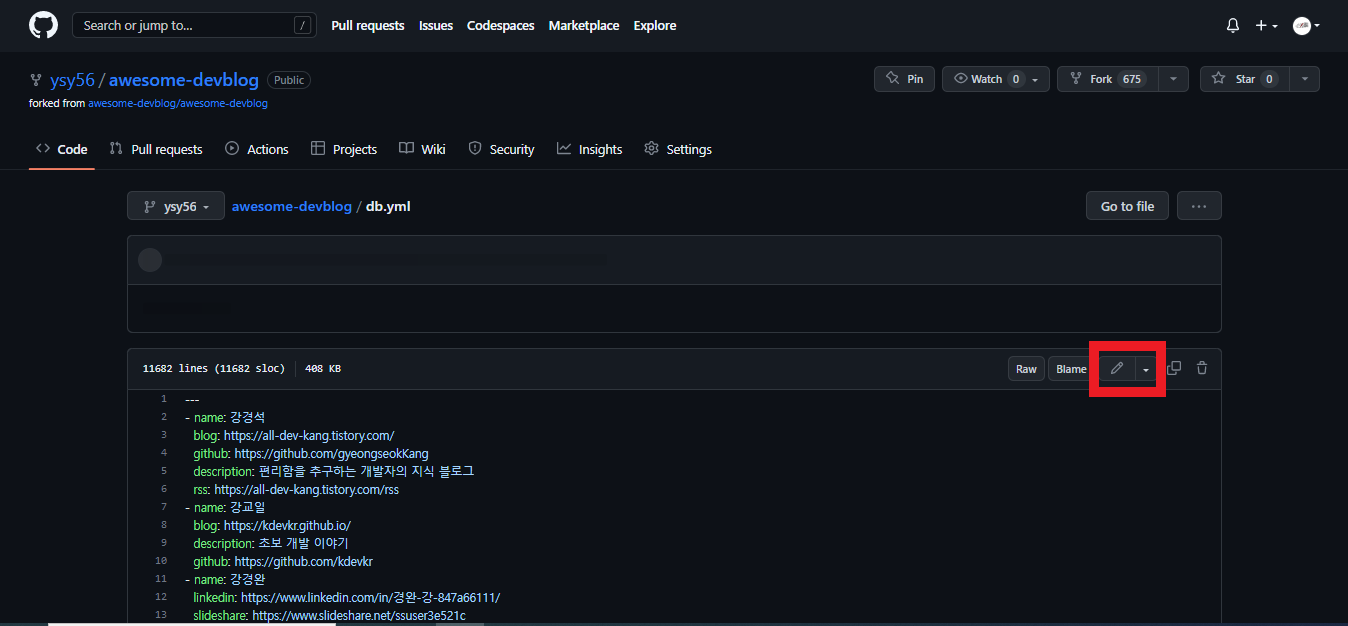Open the awesome-devblog repository title link

[184, 80]
